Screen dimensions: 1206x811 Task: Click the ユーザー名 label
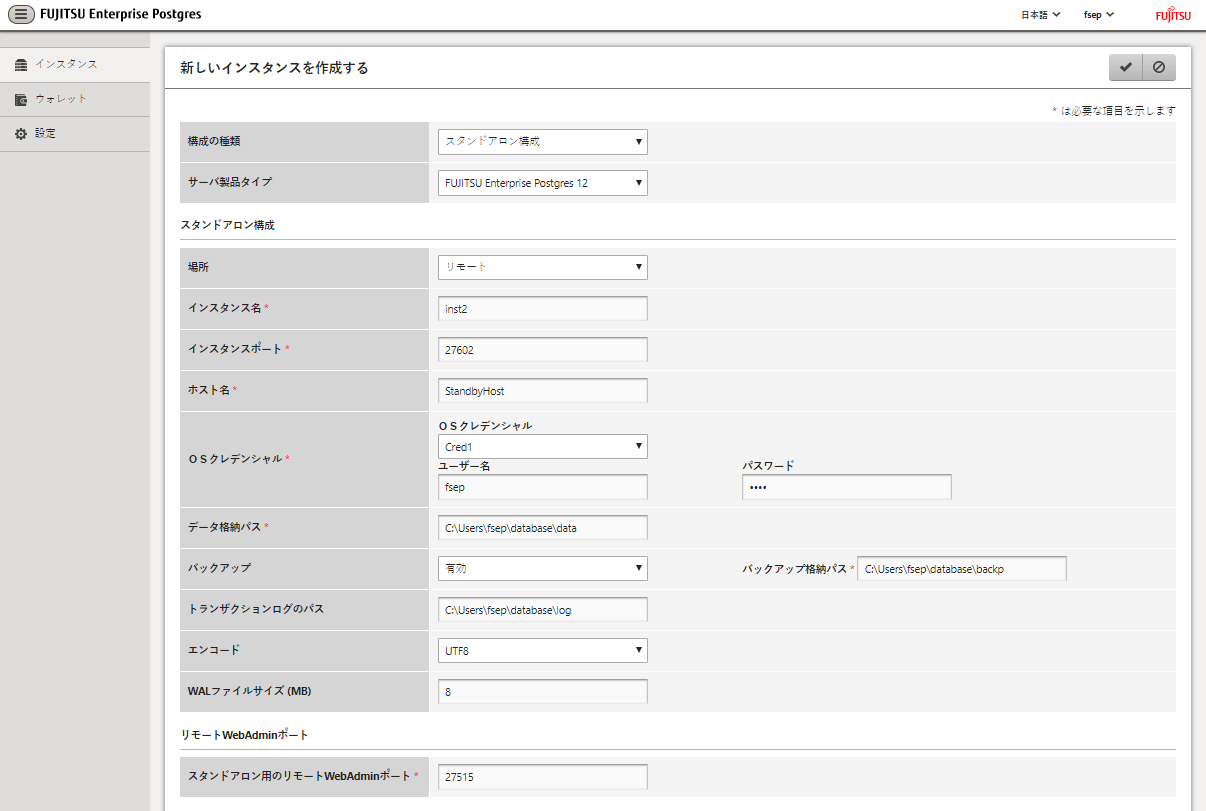point(464,466)
